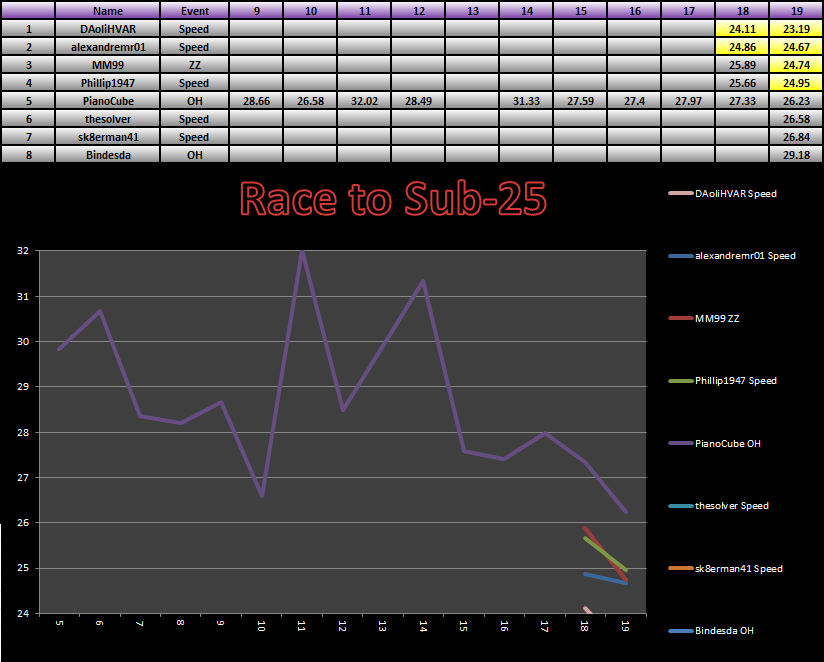Click row number 1 cell
Screen dimensions: 824x662
28,29
